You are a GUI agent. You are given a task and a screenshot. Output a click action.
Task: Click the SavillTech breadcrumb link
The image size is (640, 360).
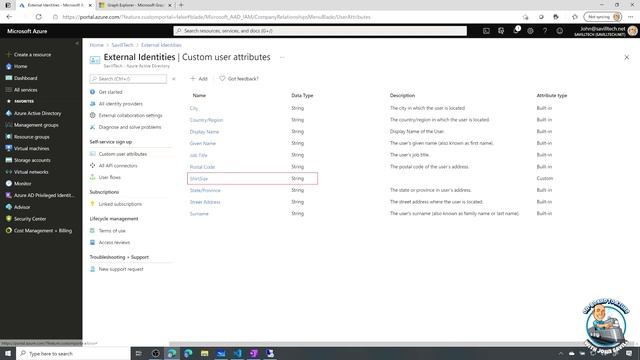[x=122, y=45]
